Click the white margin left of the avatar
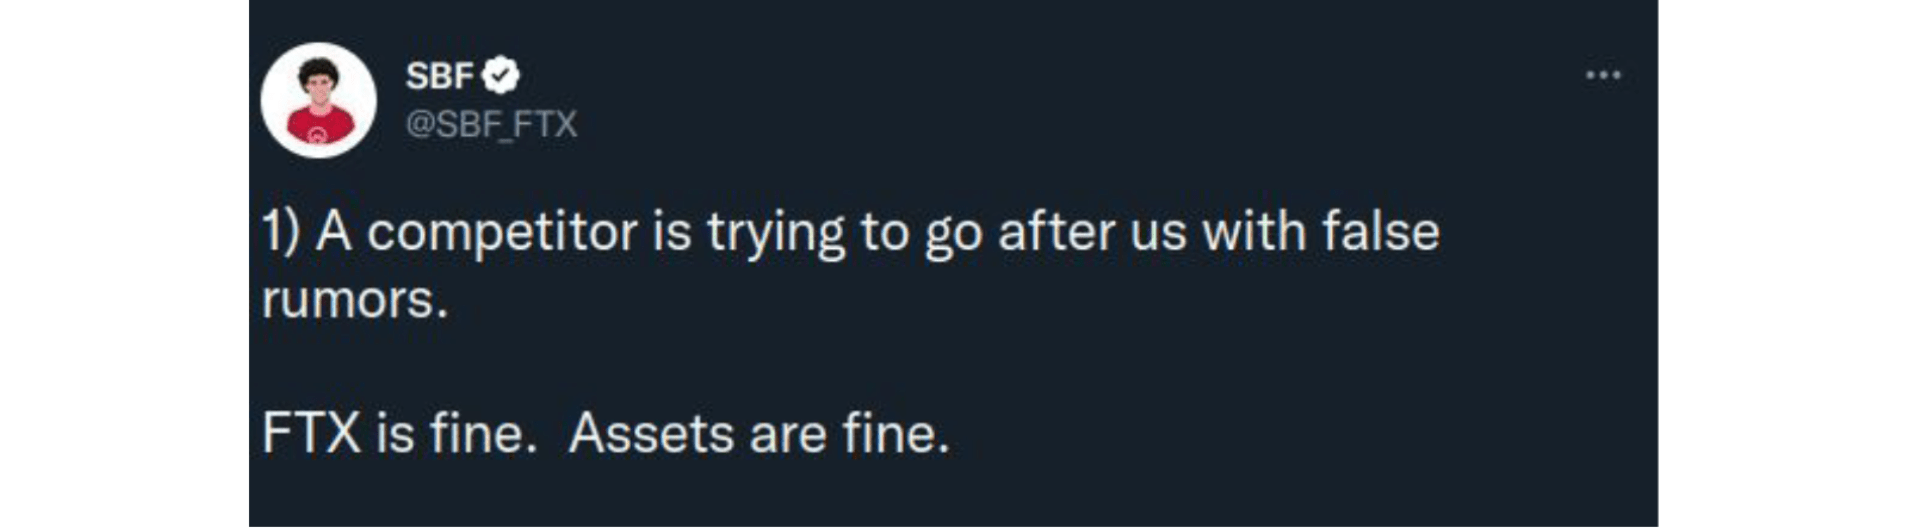Screen dimensions: 1908x528 pos(124,264)
